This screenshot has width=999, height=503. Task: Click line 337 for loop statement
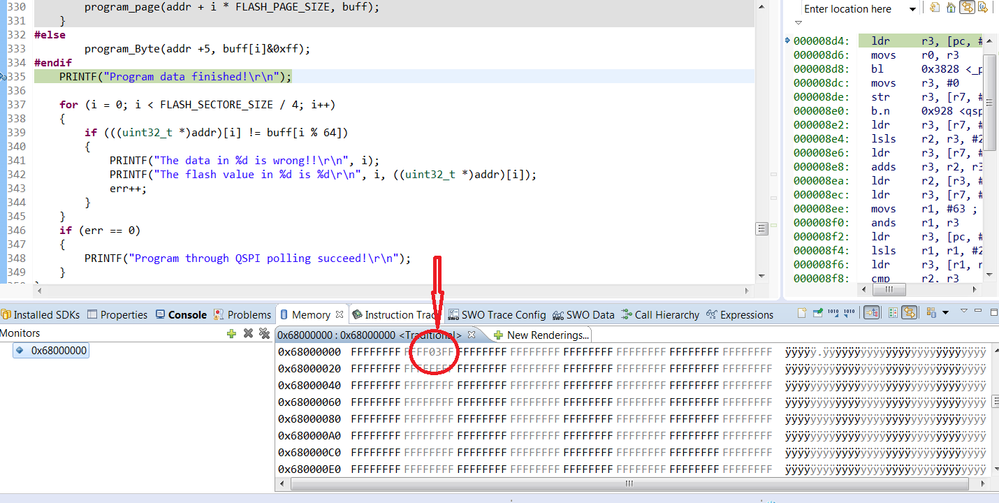(x=198, y=105)
